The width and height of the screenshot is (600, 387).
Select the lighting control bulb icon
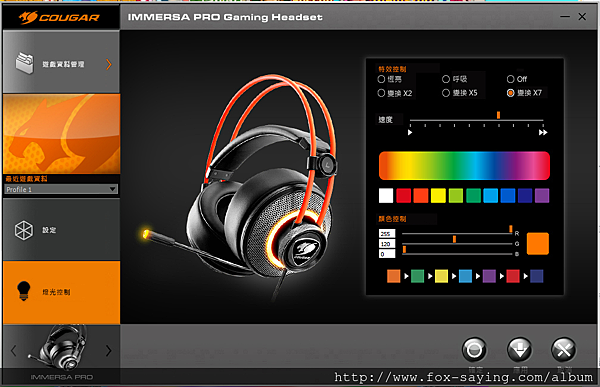(24, 291)
